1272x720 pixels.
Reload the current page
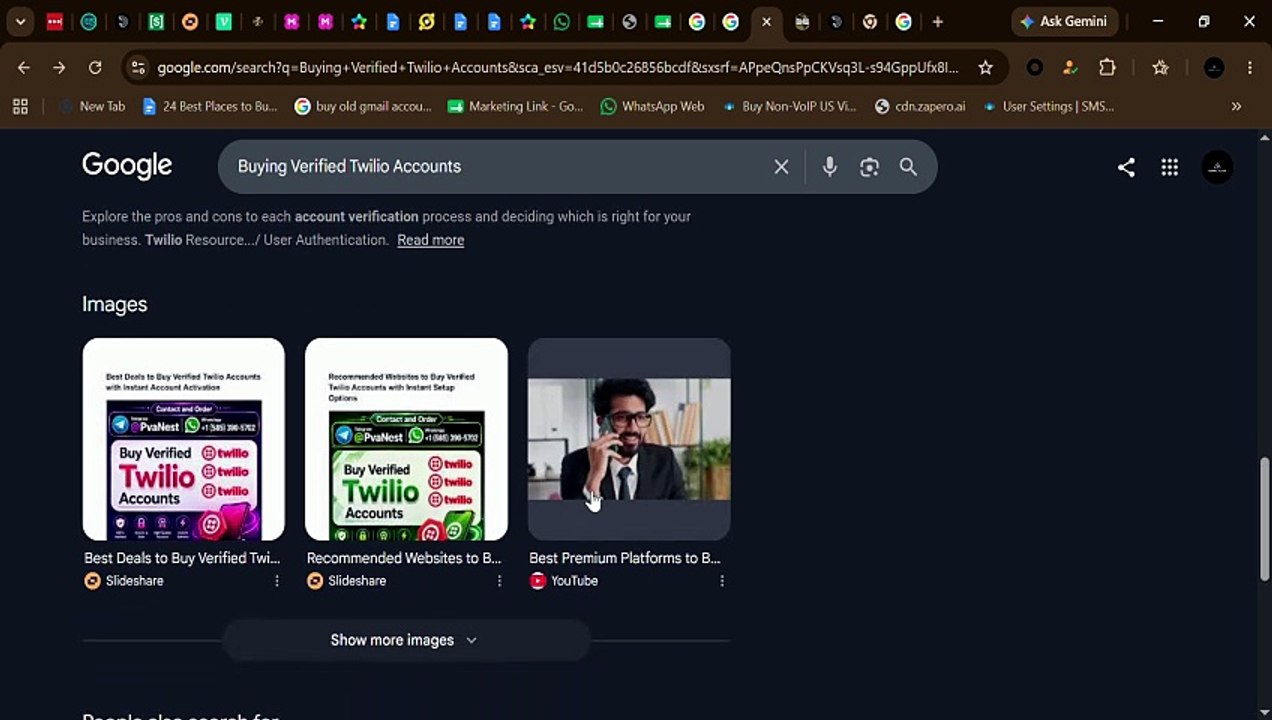95,68
